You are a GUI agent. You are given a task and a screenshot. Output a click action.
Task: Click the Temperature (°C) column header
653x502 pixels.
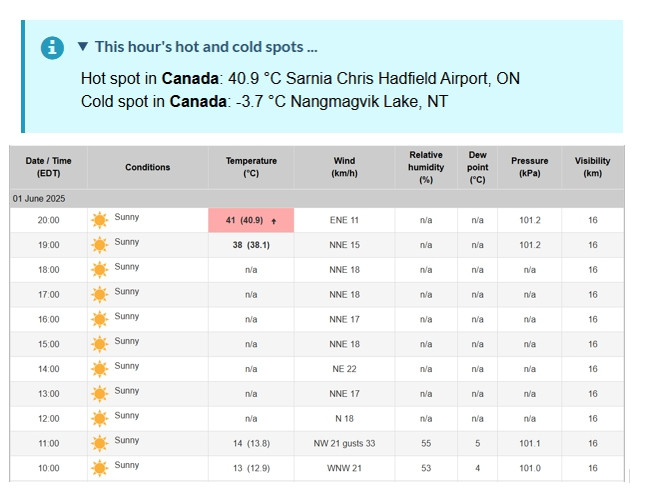pyautogui.click(x=251, y=167)
